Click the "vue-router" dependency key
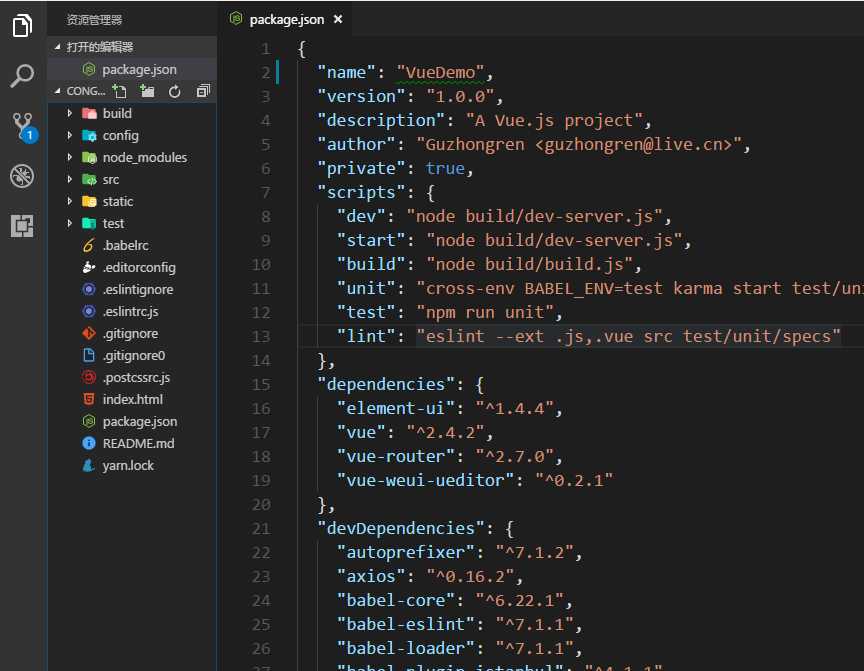 point(396,456)
